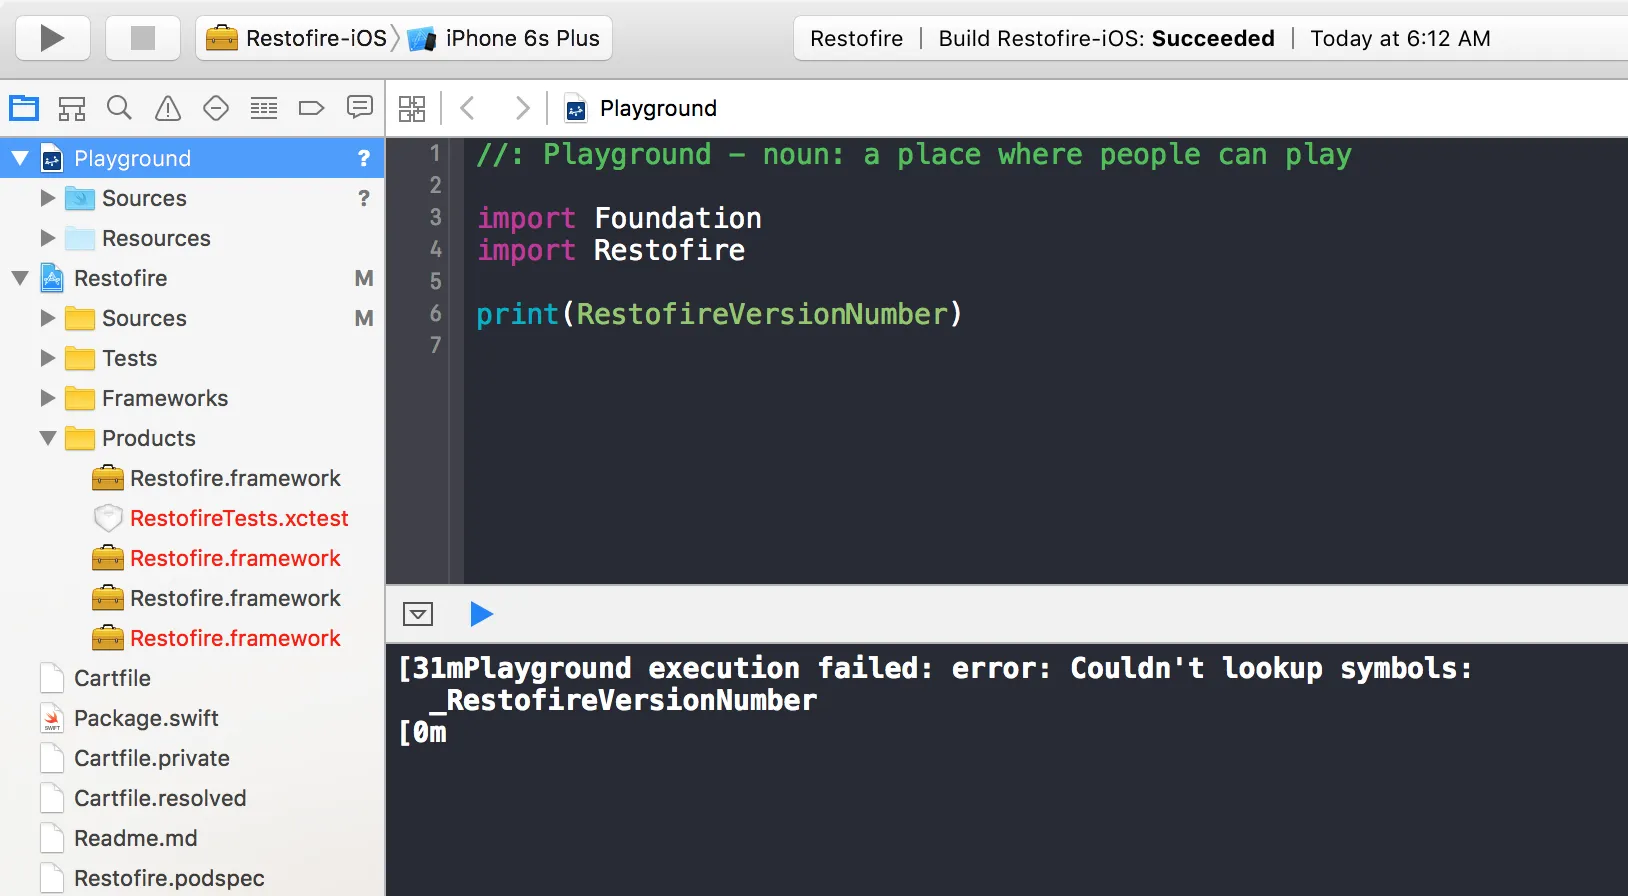The width and height of the screenshot is (1628, 896).
Task: Click line number 2 in the gutter
Action: coord(435,185)
